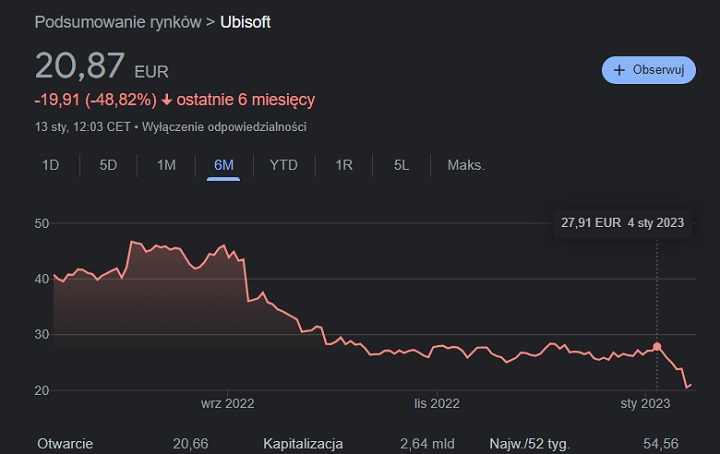The width and height of the screenshot is (720, 454).
Task: Switch to the 1M chart tab
Action: click(166, 165)
